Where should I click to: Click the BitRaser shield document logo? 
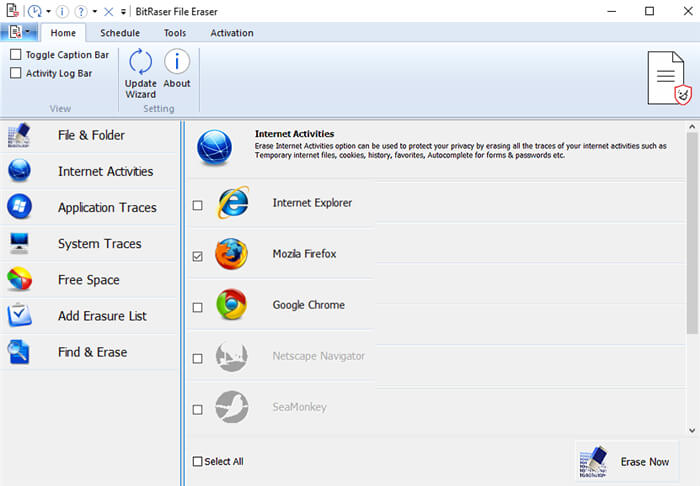point(669,78)
